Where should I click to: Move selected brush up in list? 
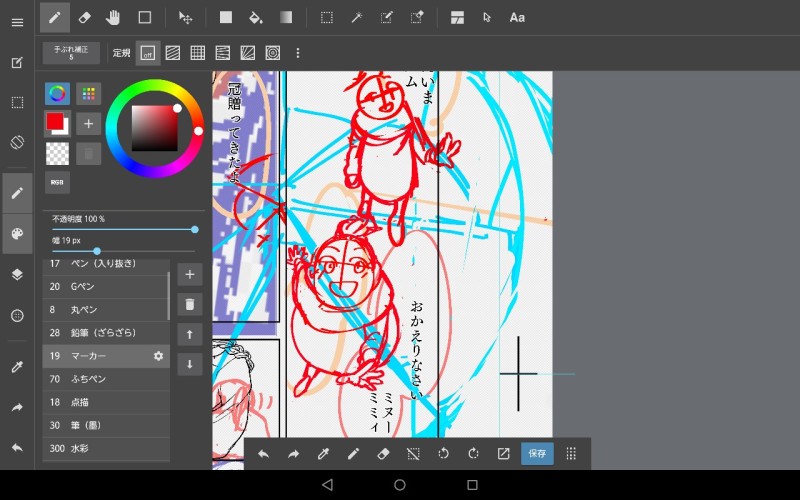(x=190, y=335)
